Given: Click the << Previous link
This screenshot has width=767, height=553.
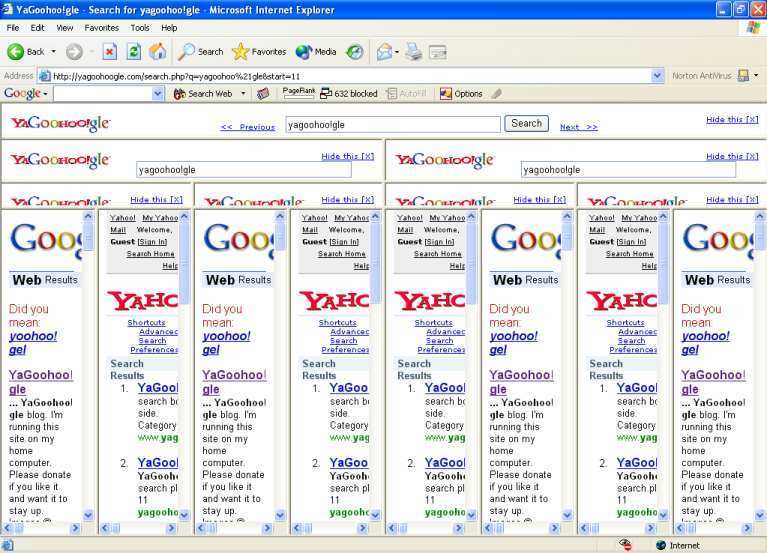Looking at the screenshot, I should click(x=248, y=127).
